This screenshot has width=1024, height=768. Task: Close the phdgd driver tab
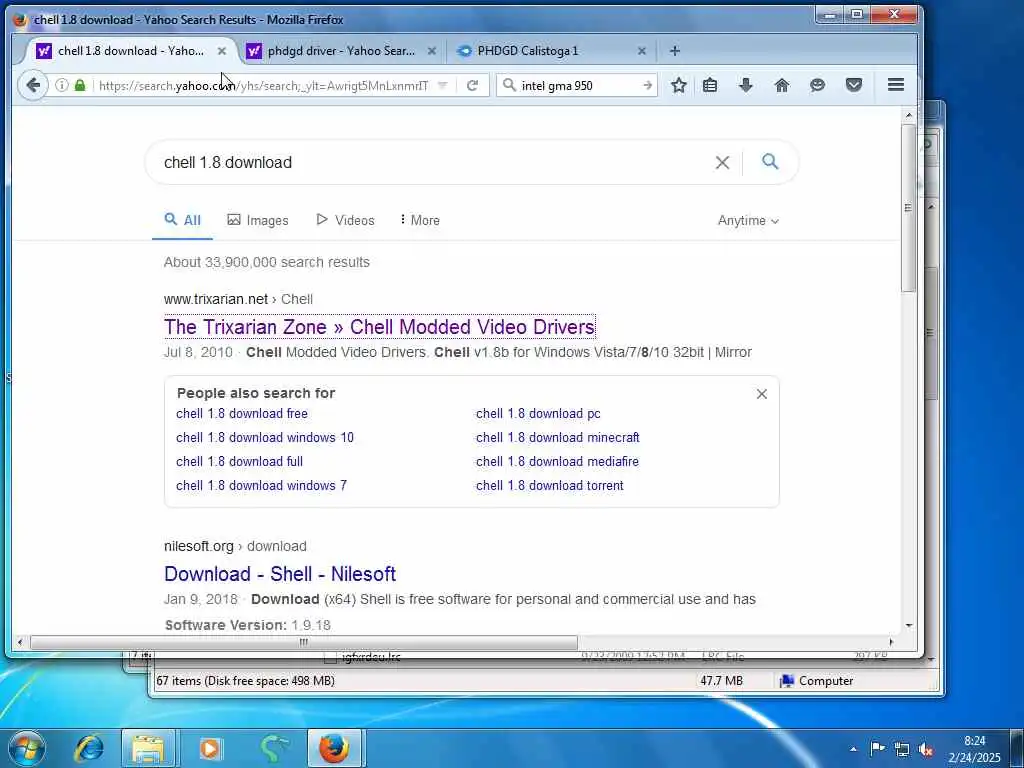pyautogui.click(x=432, y=51)
